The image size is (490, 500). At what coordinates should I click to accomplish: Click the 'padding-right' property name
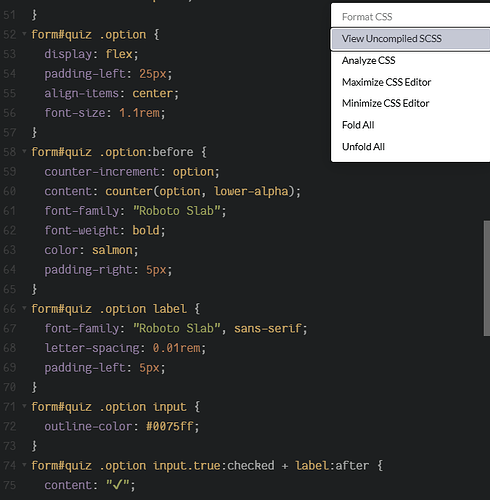[88, 270]
